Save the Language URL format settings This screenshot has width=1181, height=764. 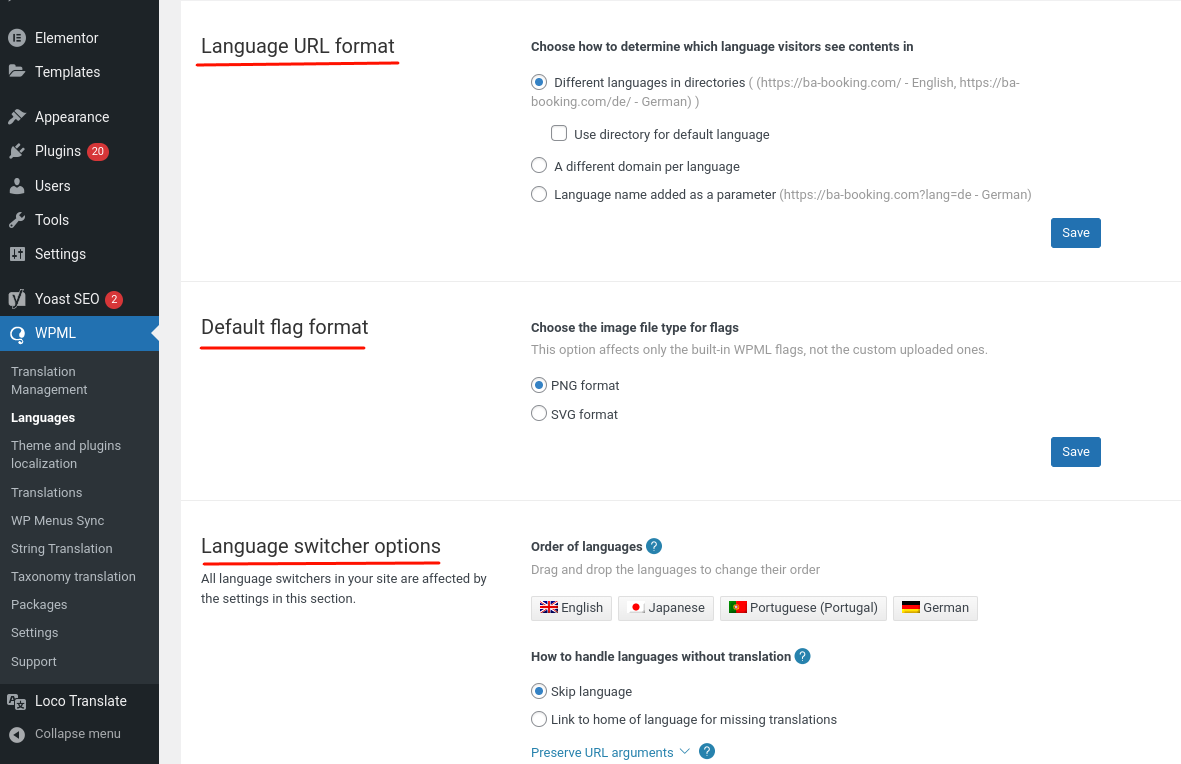tap(1075, 233)
